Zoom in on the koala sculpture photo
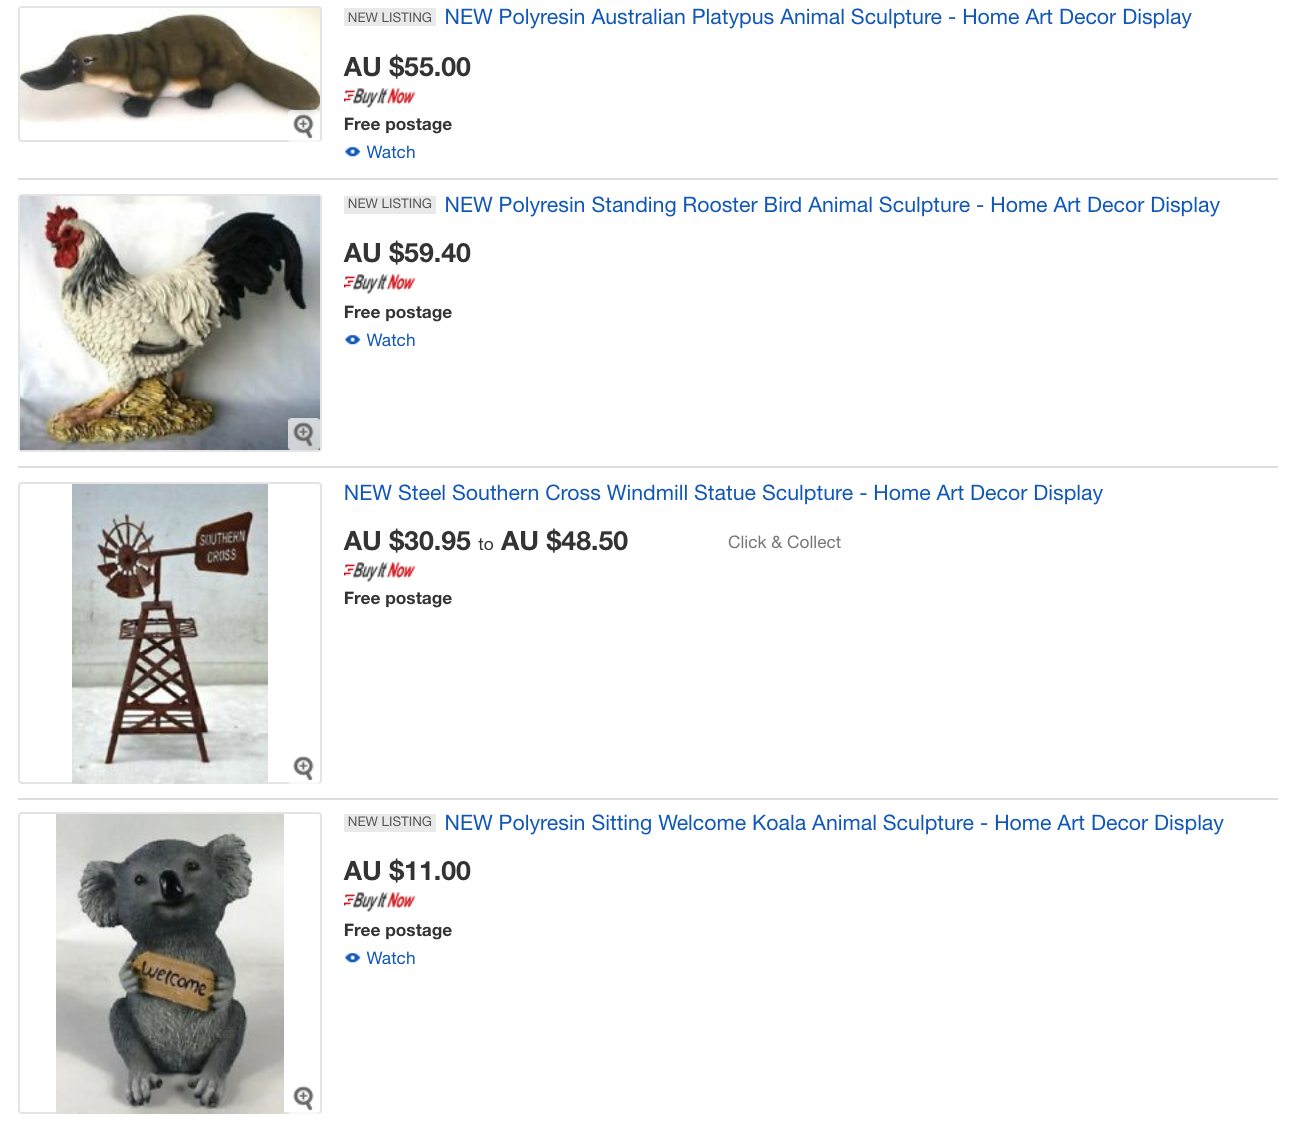Image resolution: width=1290 pixels, height=1124 pixels. pos(303,1097)
